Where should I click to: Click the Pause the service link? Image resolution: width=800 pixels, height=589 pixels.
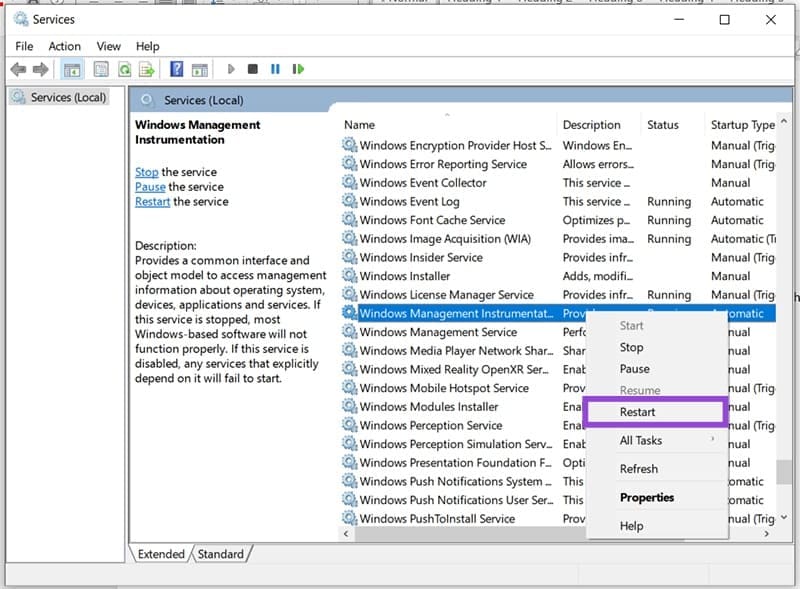[x=150, y=186]
